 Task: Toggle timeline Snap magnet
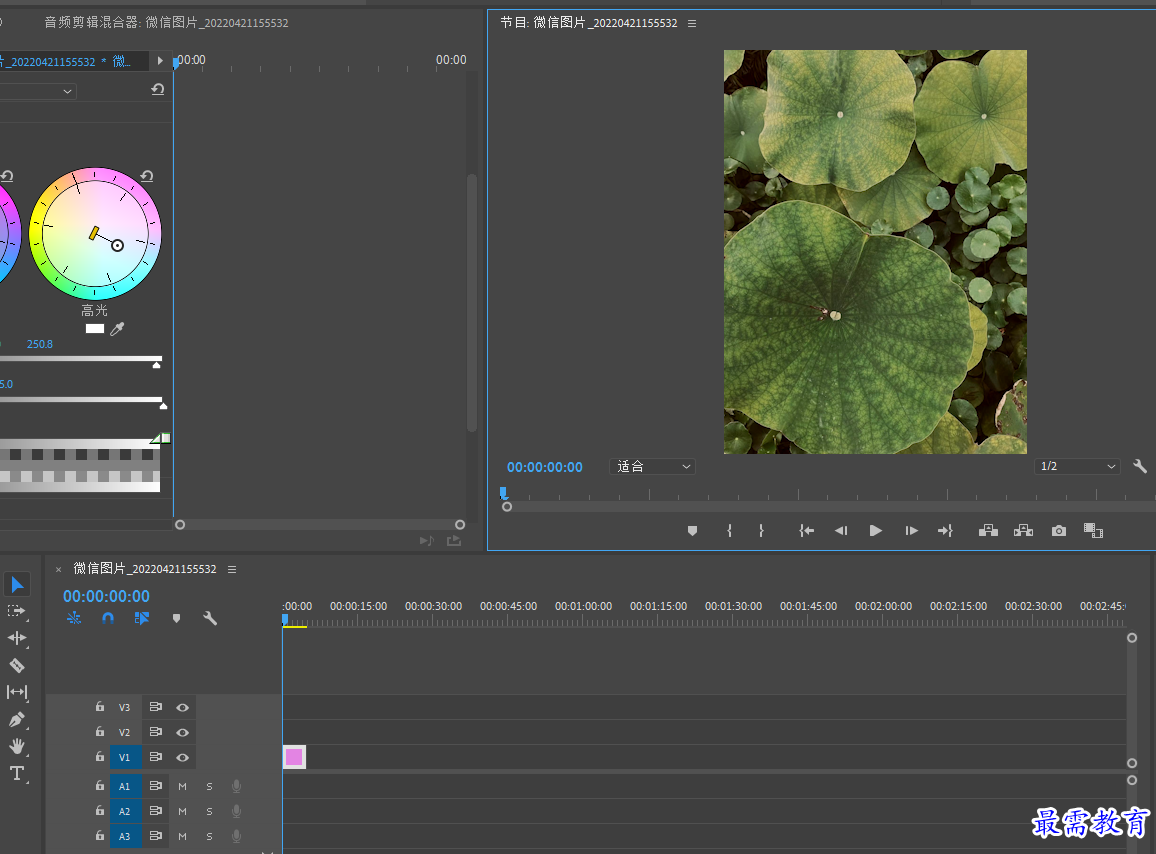click(x=108, y=618)
